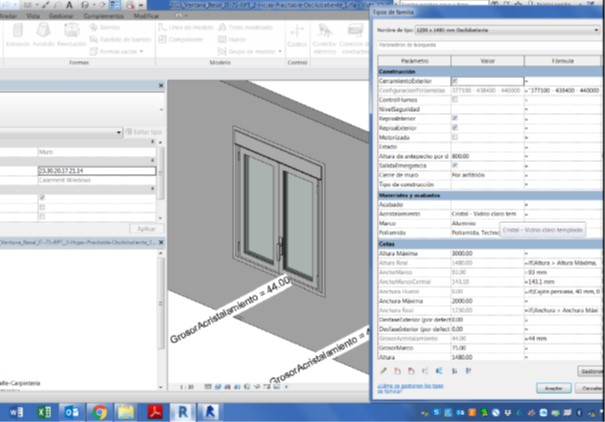Image resolution: width=605 pixels, height=422 pixels.
Task: Toggle the RepisaInterior checkbox
Action: [455, 118]
